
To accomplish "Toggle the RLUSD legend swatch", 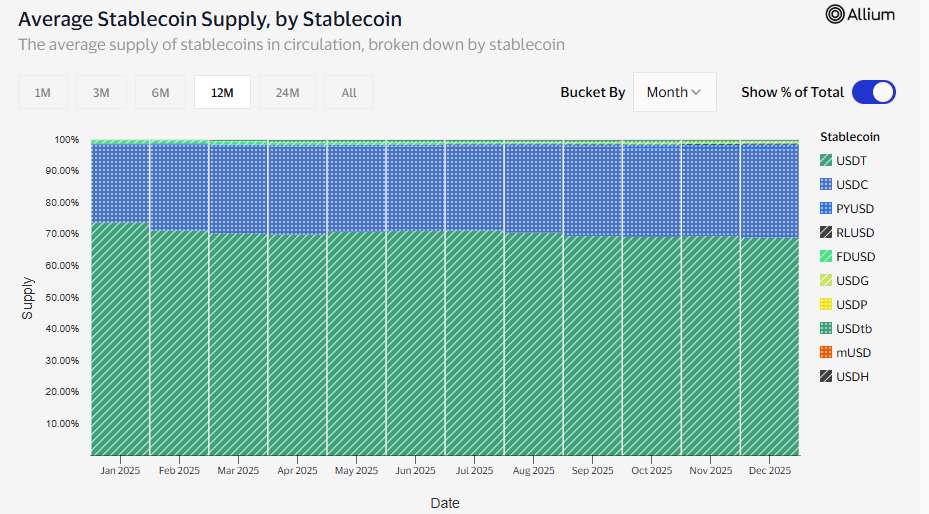I will (826, 233).
